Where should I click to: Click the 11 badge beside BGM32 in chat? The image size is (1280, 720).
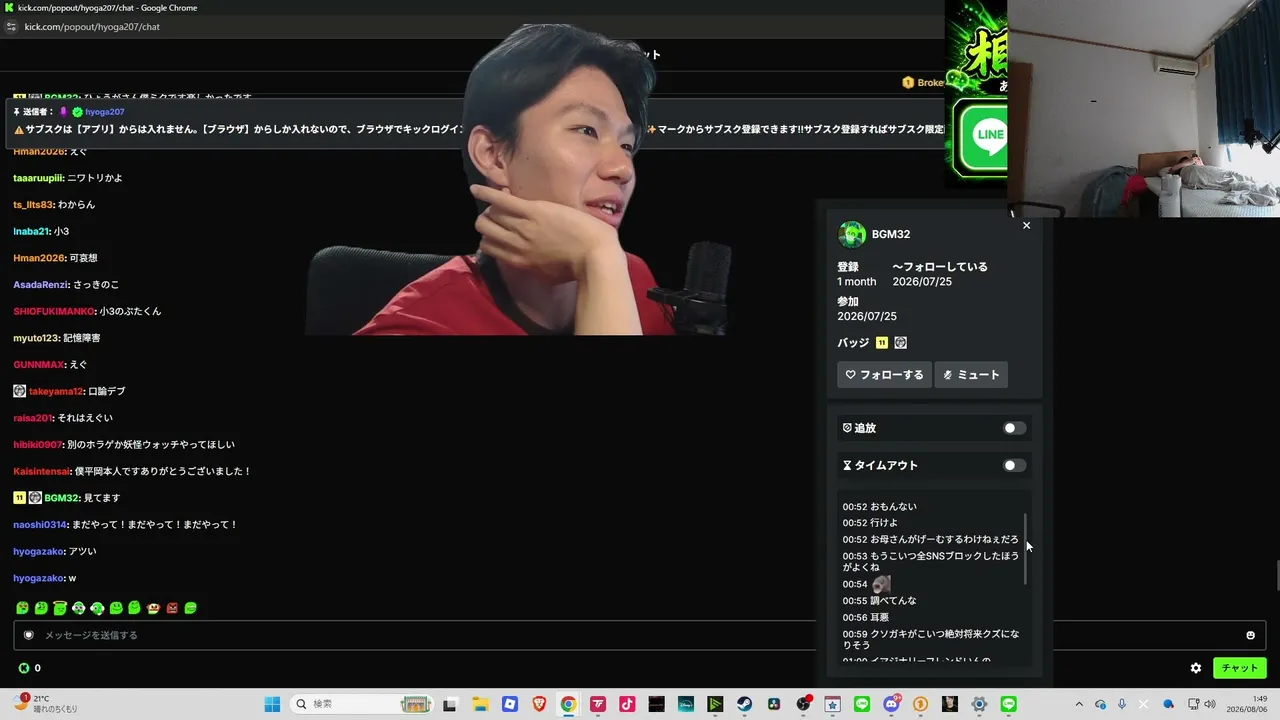[20, 498]
